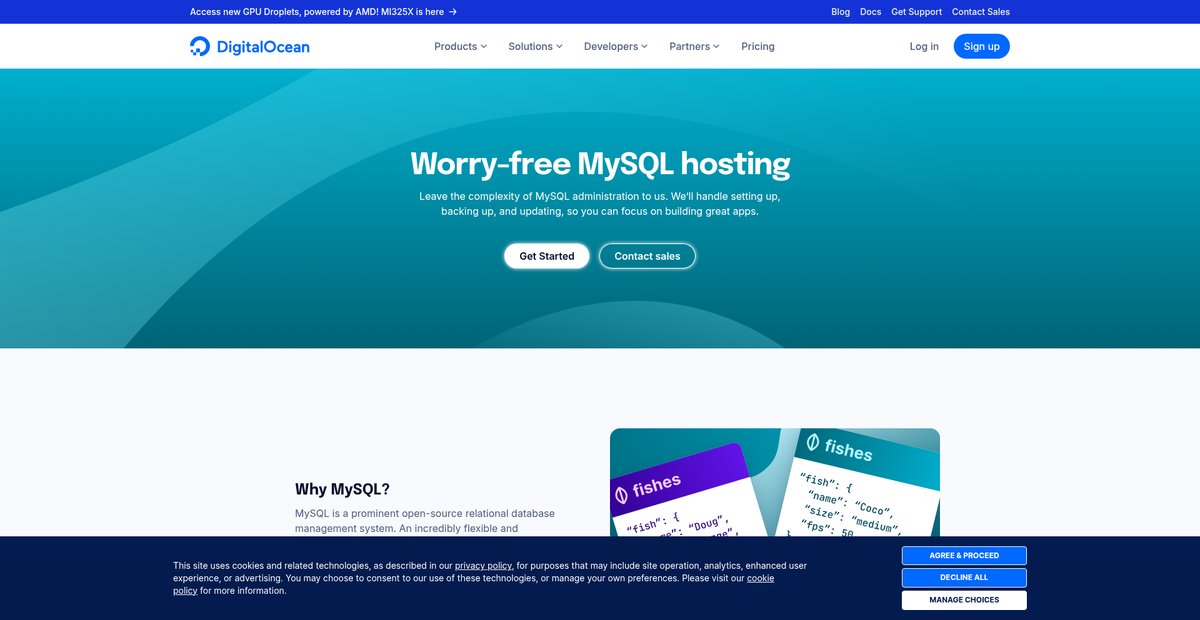
Task: Expand the Partners menu
Action: (x=694, y=46)
